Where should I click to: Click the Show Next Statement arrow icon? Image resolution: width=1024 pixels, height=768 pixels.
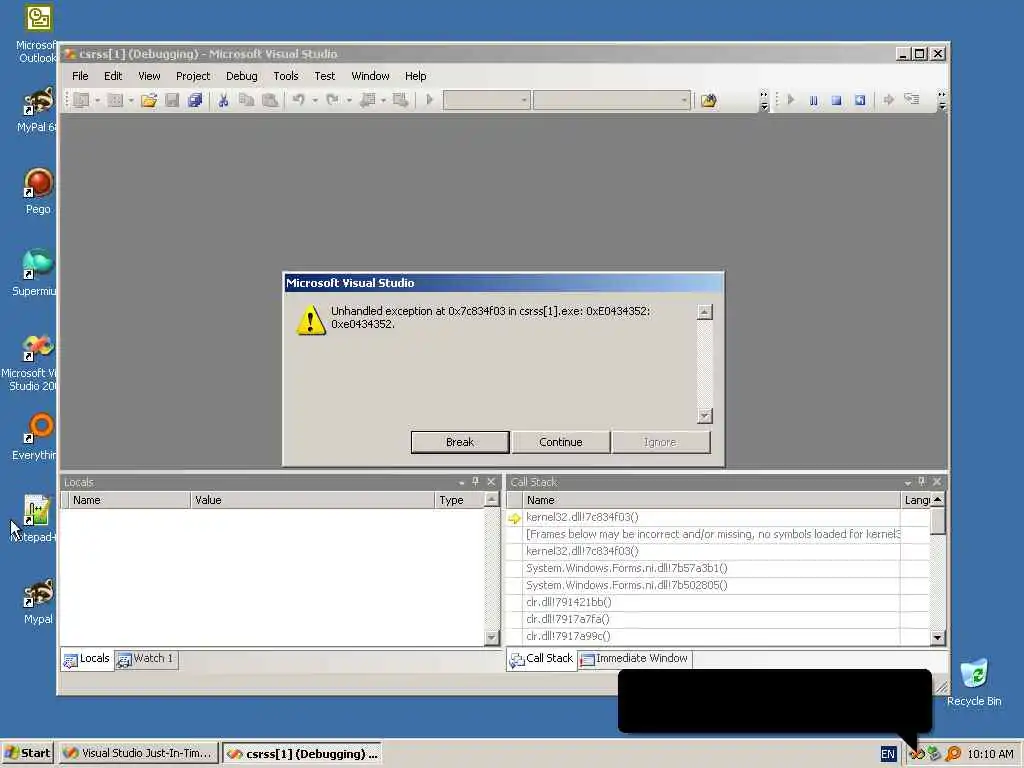click(x=888, y=100)
